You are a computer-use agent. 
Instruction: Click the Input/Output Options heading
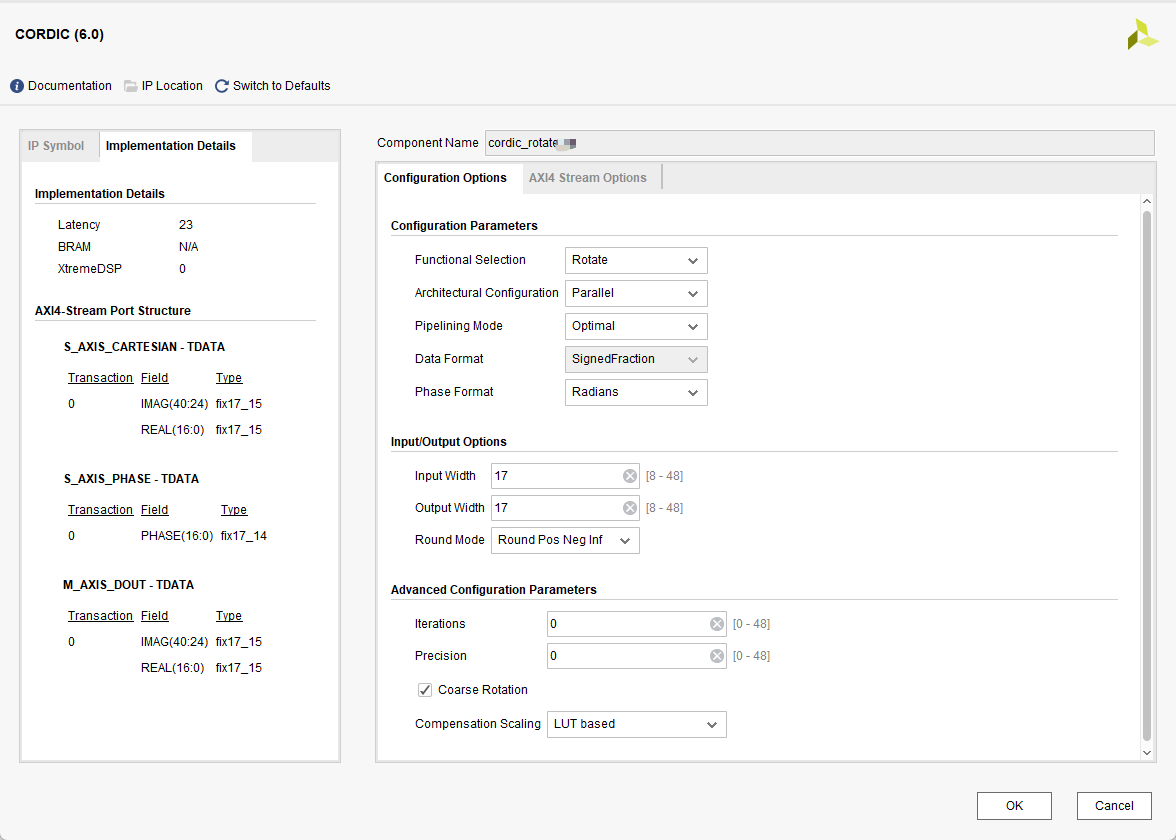(448, 442)
